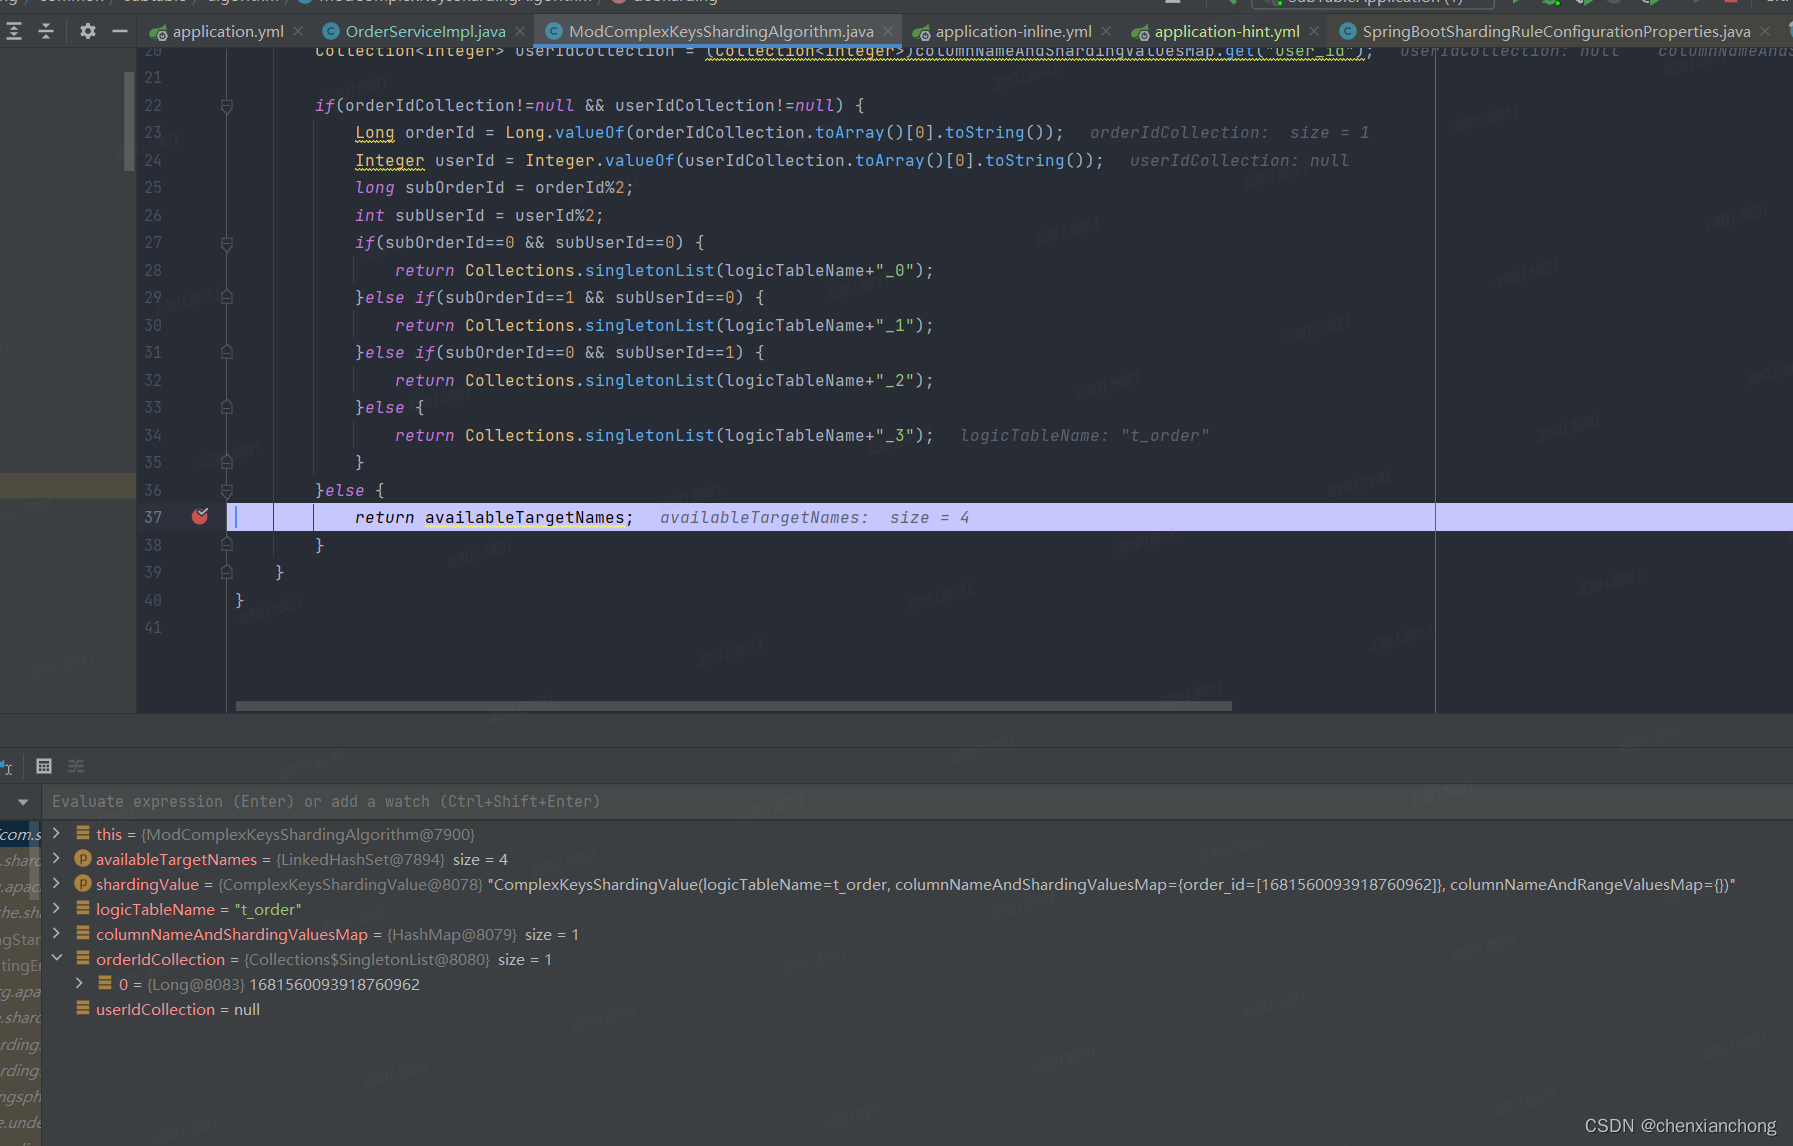Image resolution: width=1793 pixels, height=1146 pixels.
Task: Fold the else-if block at line 31
Action: pyautogui.click(x=227, y=353)
